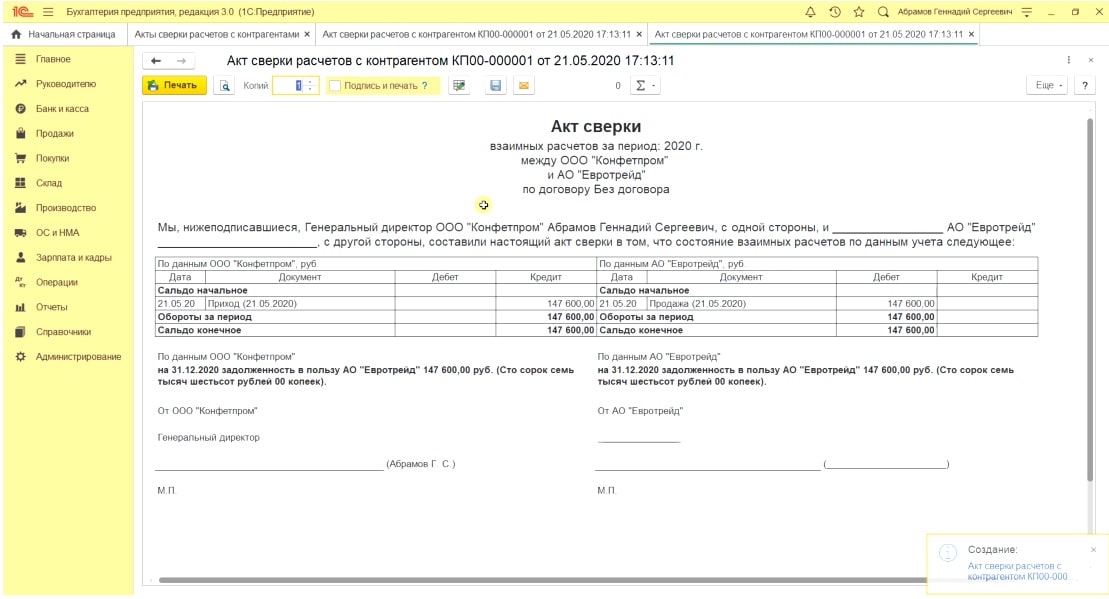Click the Зарплата и кадры person icon

click(21, 257)
